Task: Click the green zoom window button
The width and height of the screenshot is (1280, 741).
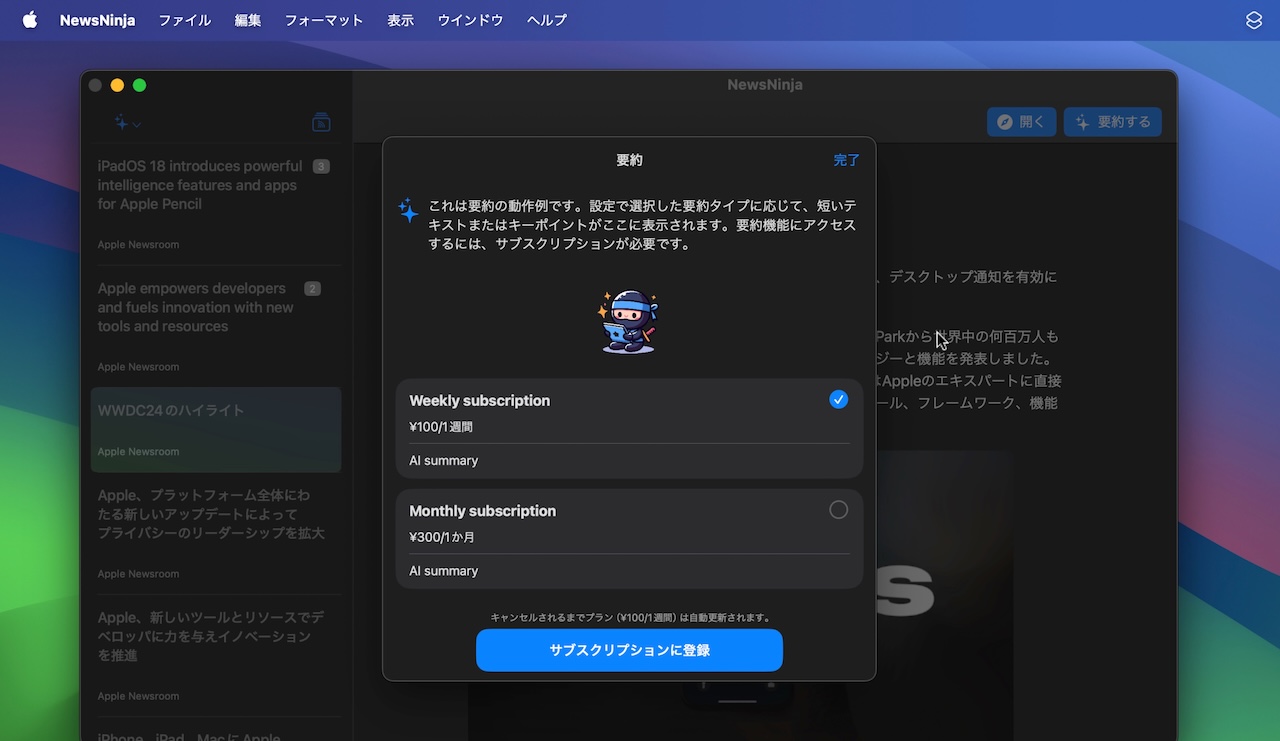Action: [139, 85]
